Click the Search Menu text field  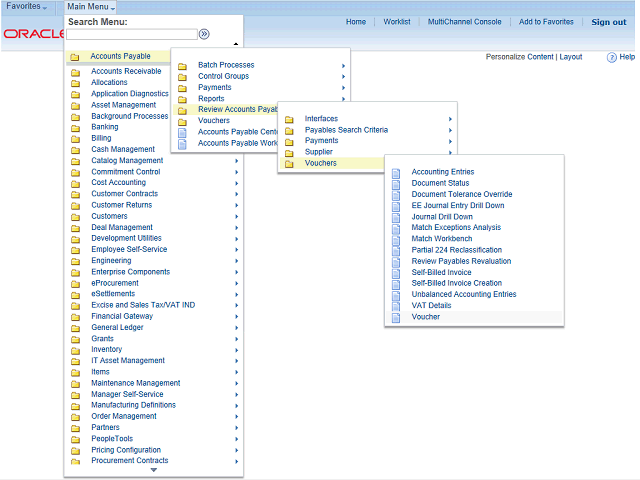[x=131, y=34]
